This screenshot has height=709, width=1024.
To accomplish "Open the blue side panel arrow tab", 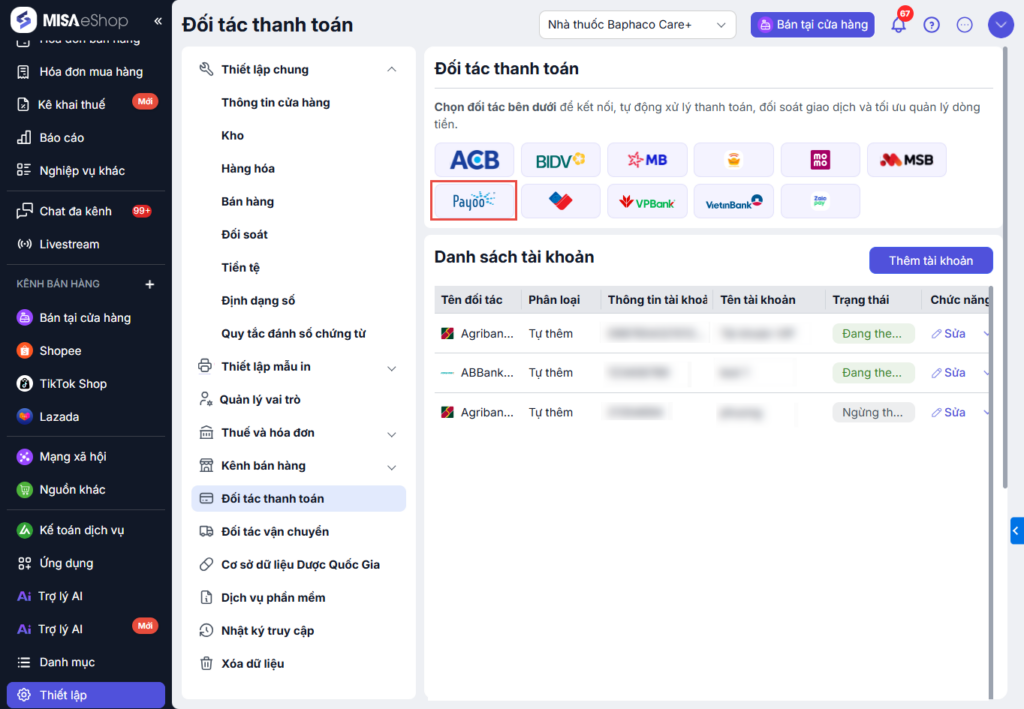I will tap(1016, 531).
